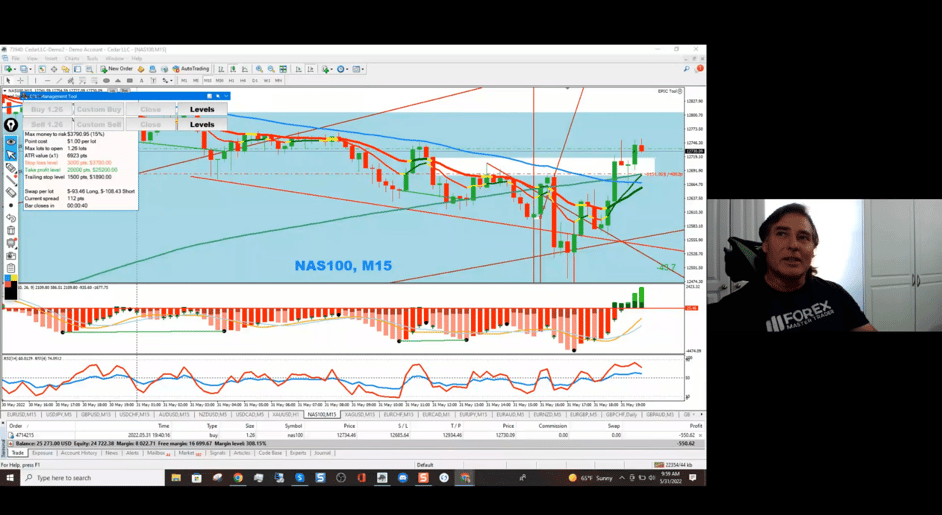
Task: Open the Tools menu
Action: (92, 59)
